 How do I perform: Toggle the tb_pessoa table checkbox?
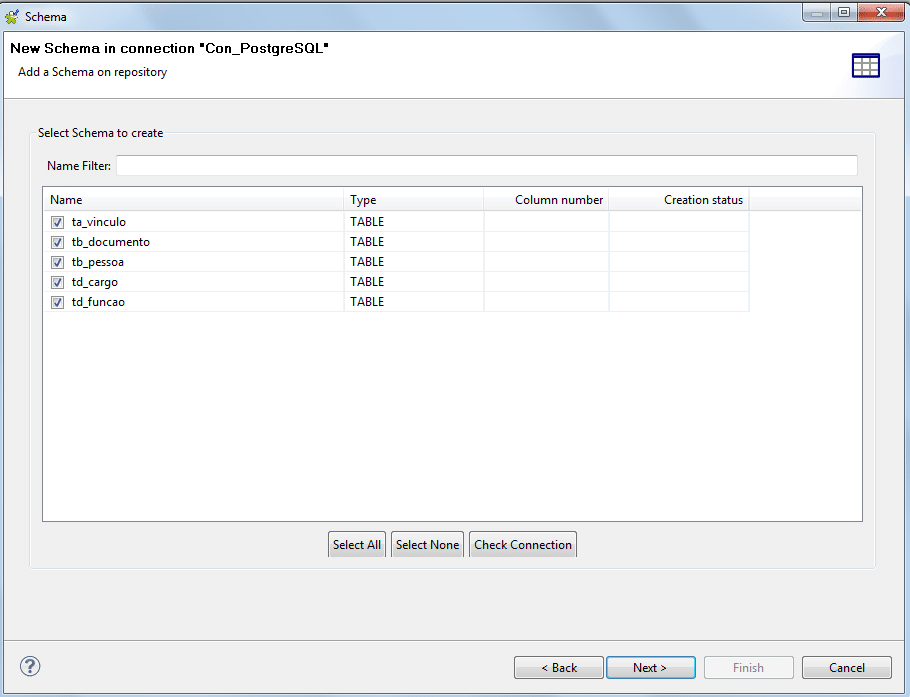click(58, 262)
